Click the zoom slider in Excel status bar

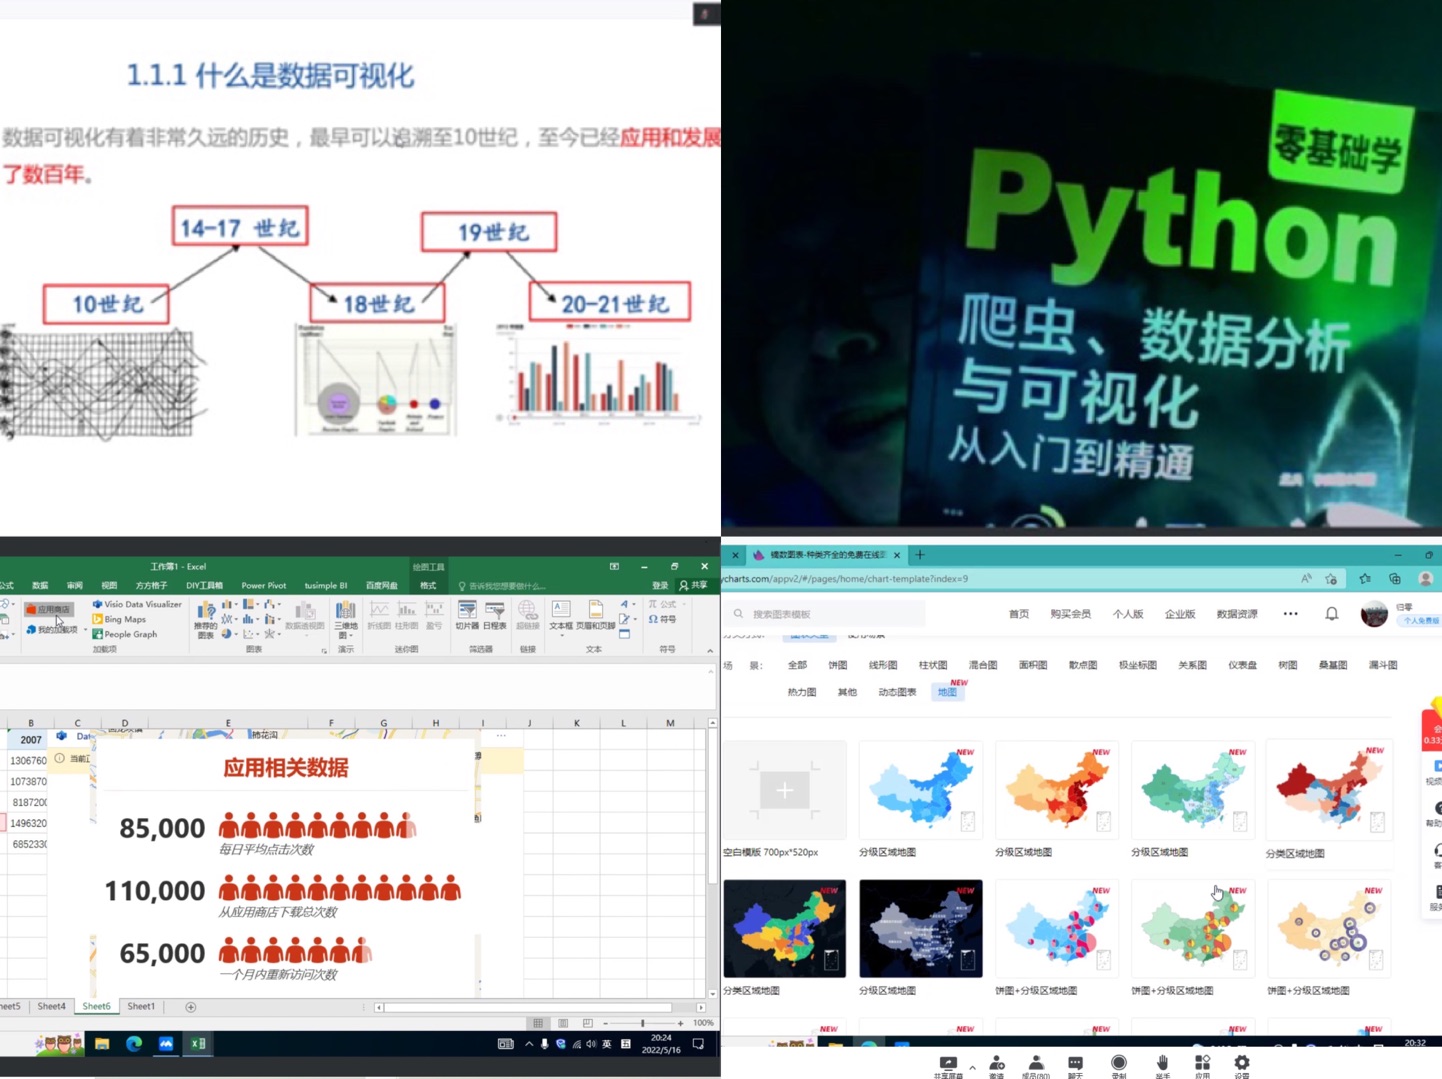coord(642,1023)
